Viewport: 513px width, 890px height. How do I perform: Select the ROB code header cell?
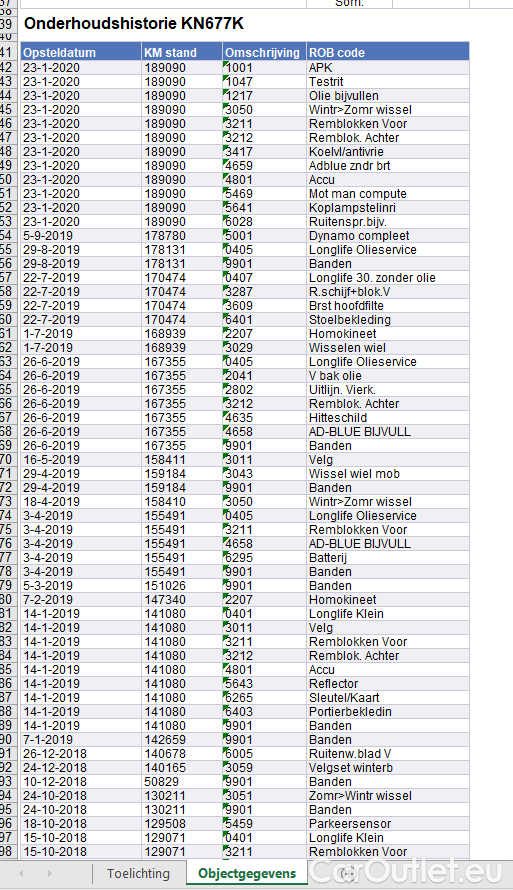388,53
